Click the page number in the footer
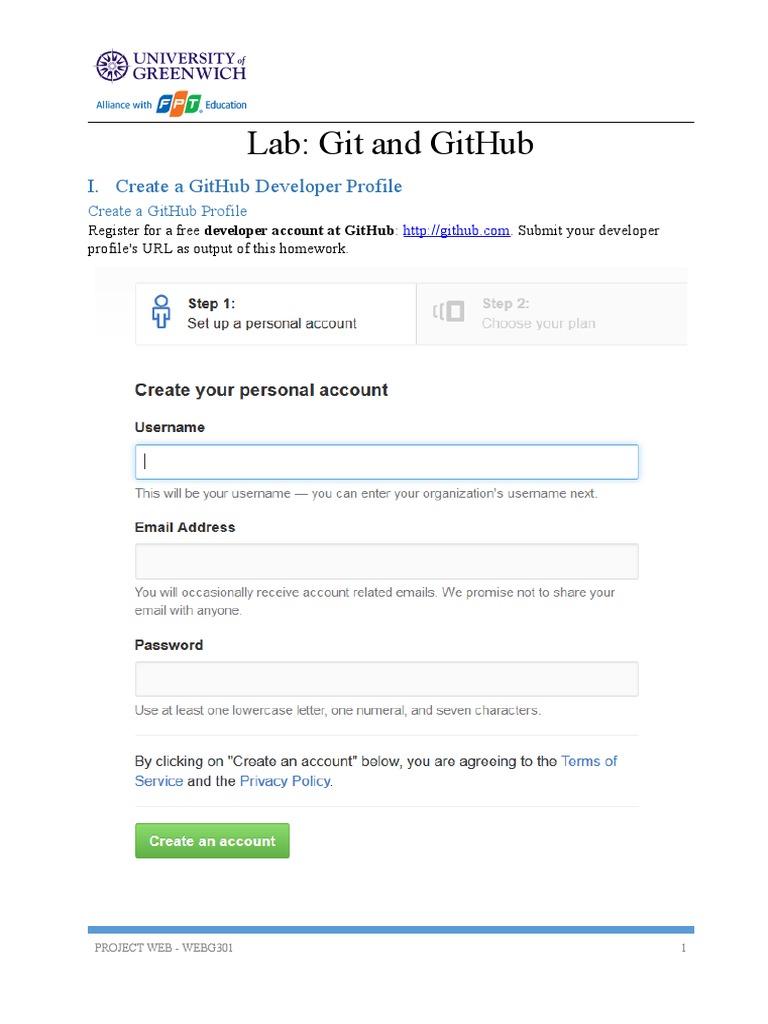768x1024 pixels. pos(683,948)
